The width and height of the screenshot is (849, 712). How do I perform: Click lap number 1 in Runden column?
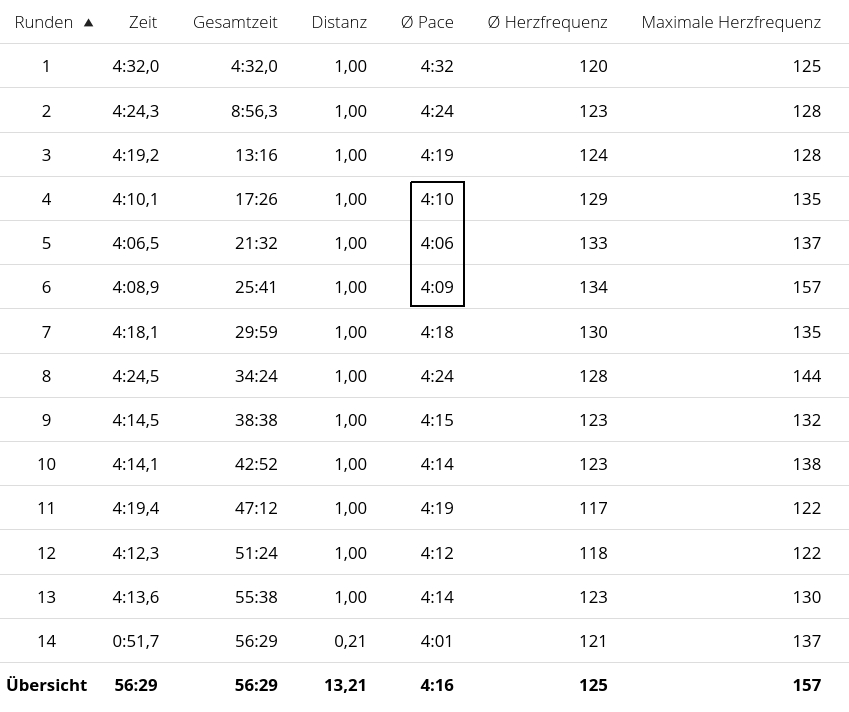[x=46, y=66]
